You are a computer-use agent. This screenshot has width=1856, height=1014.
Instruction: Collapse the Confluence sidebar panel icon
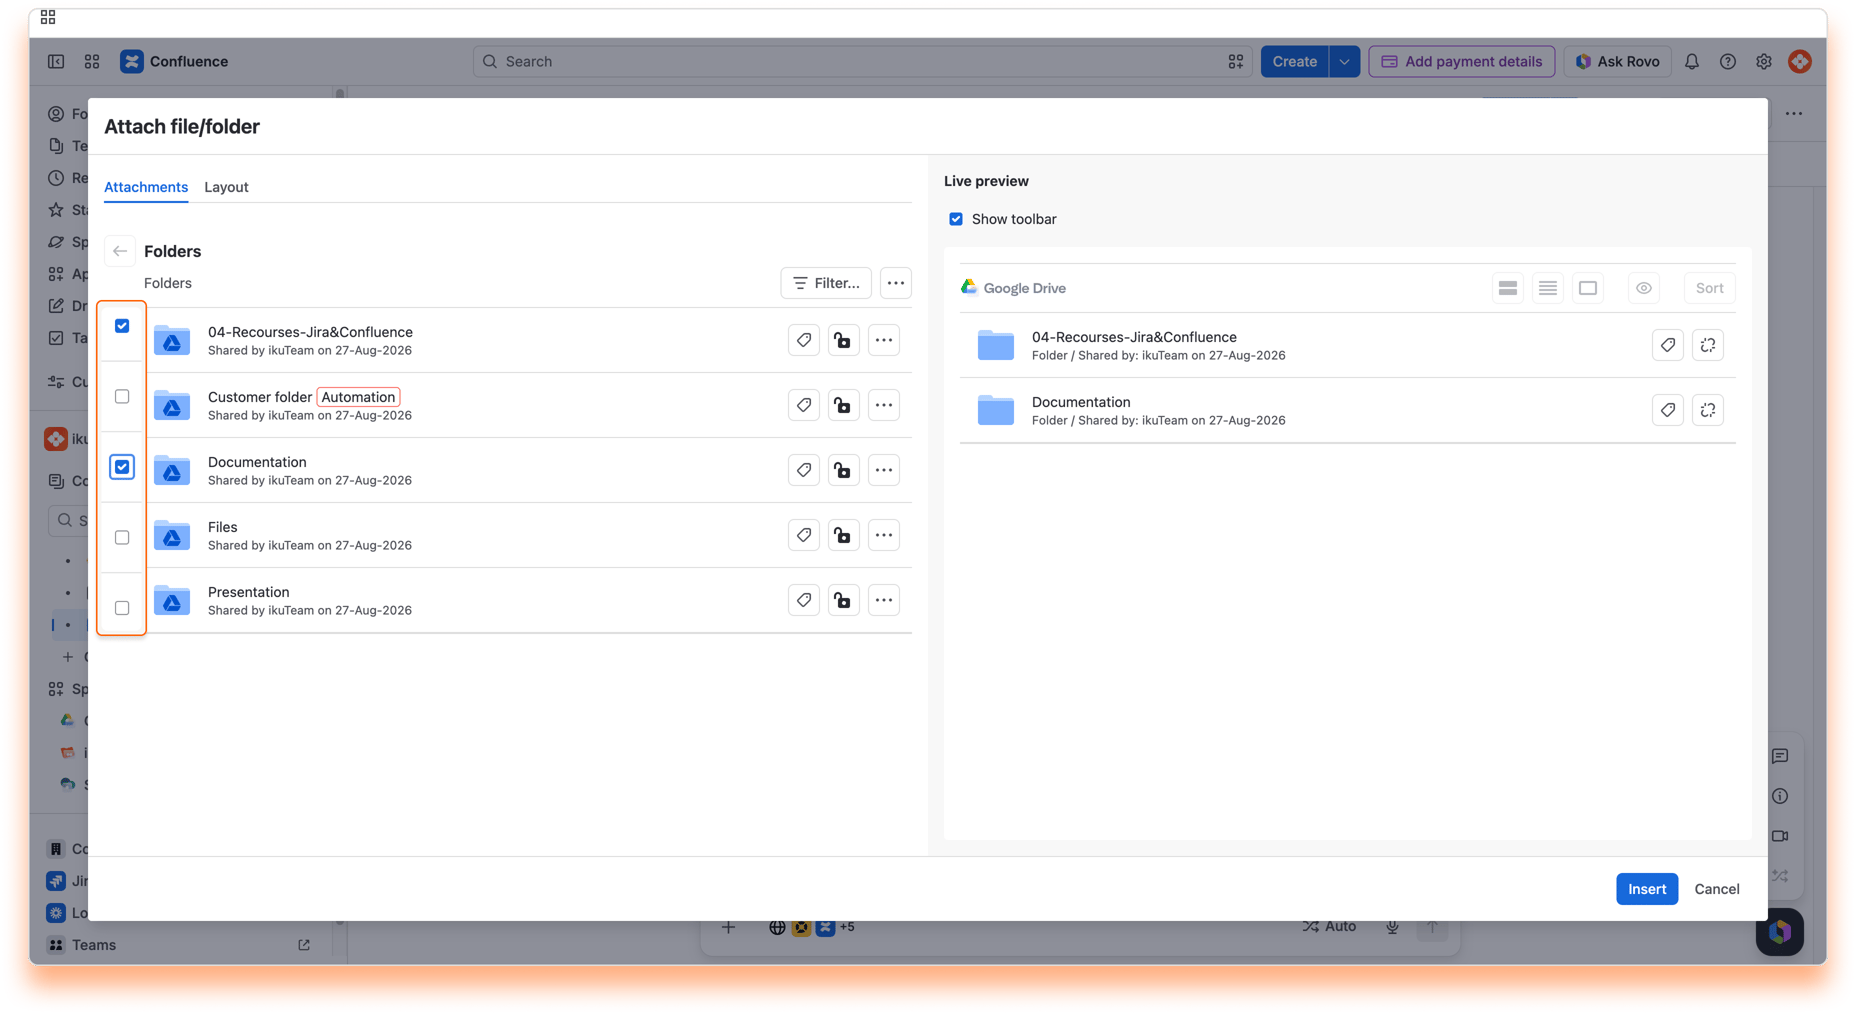pyautogui.click(x=56, y=61)
